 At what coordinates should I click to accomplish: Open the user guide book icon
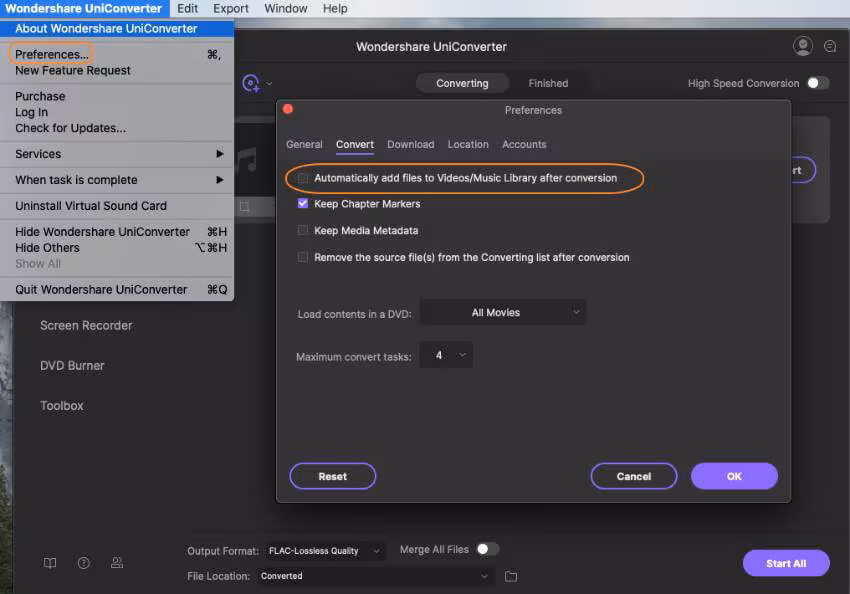[50, 563]
